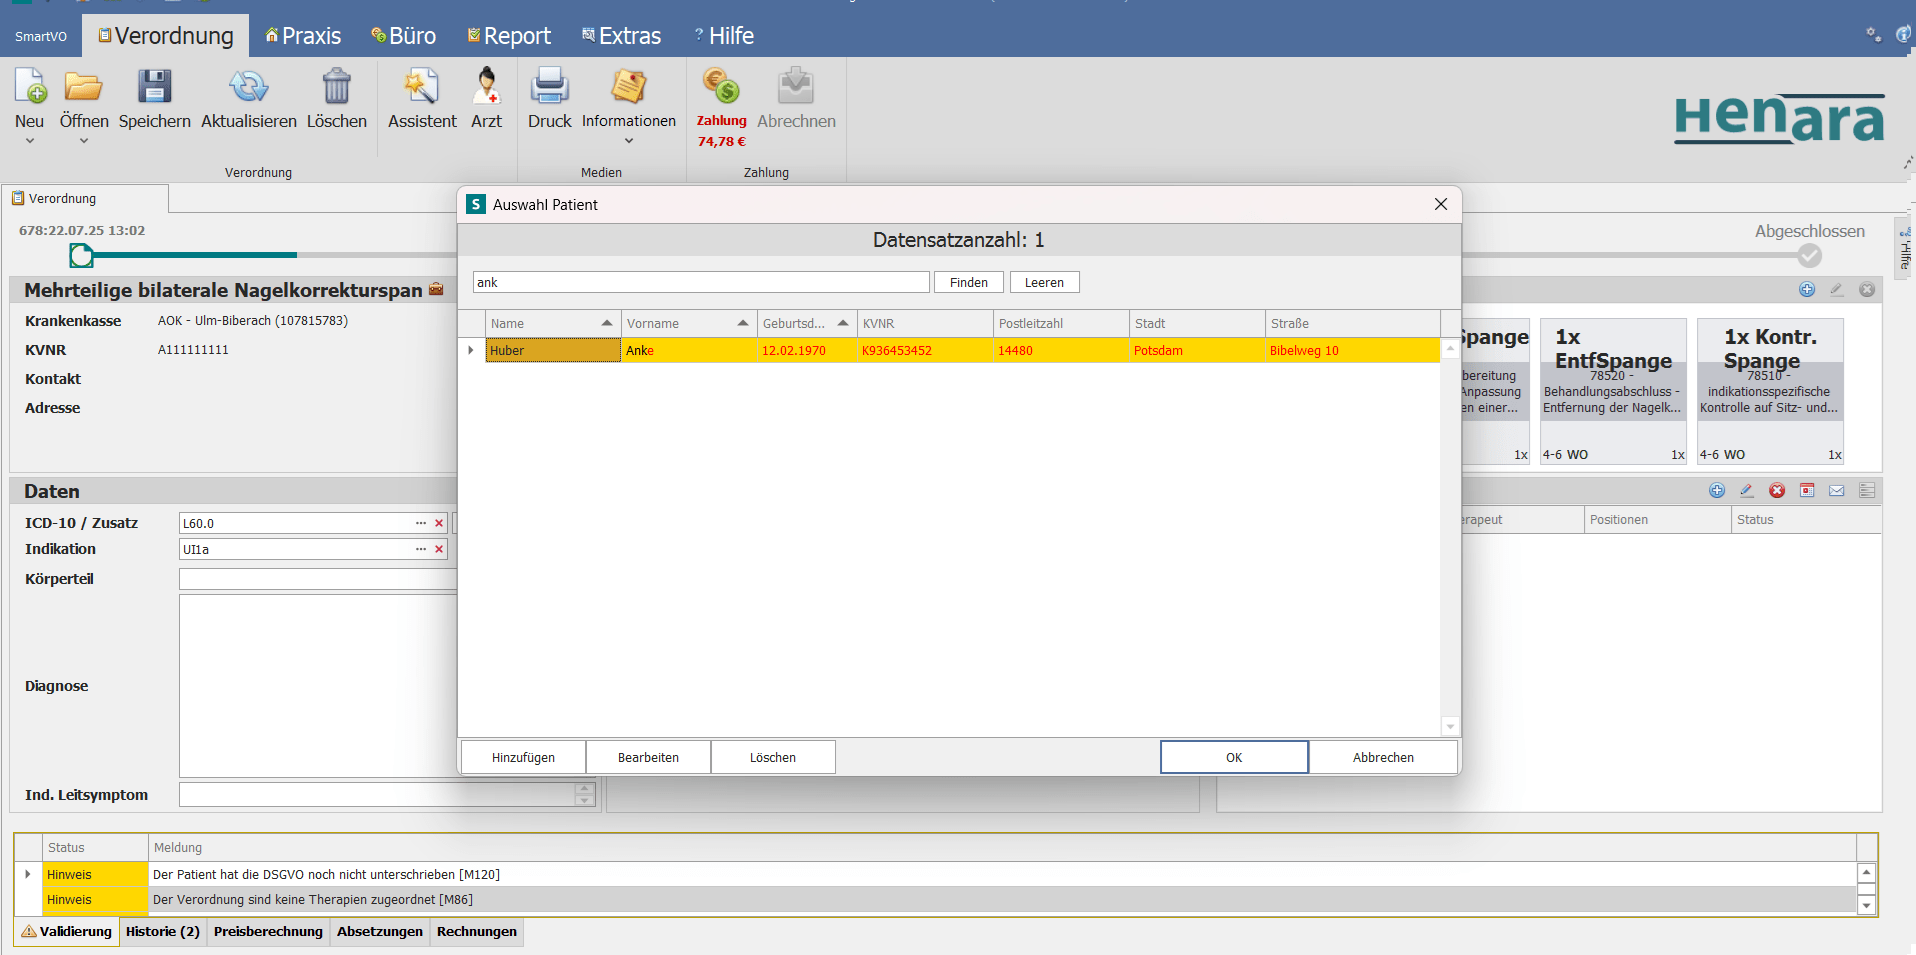This screenshot has width=1916, height=955.
Task: Click the Löschen trash bin icon
Action: click(x=336, y=87)
